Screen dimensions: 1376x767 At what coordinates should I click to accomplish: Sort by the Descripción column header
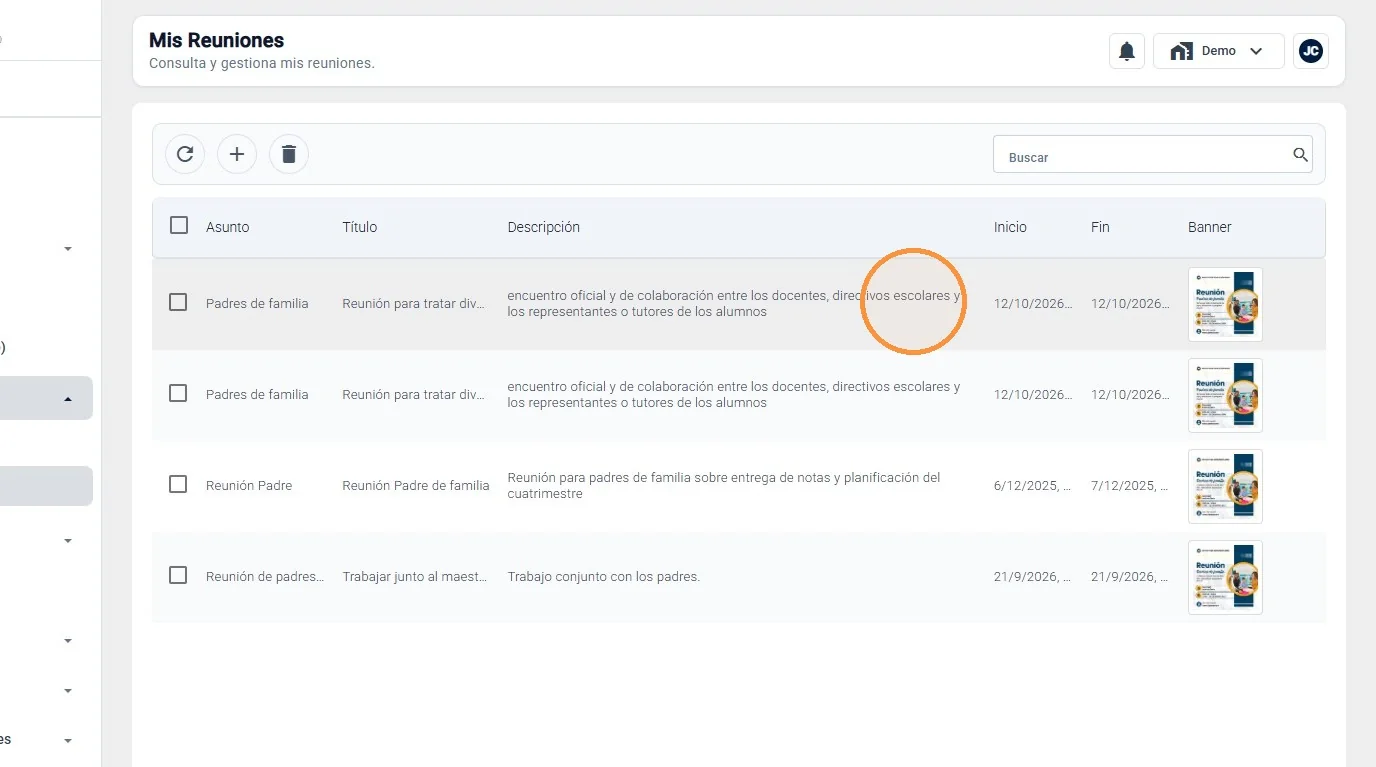pyautogui.click(x=544, y=227)
